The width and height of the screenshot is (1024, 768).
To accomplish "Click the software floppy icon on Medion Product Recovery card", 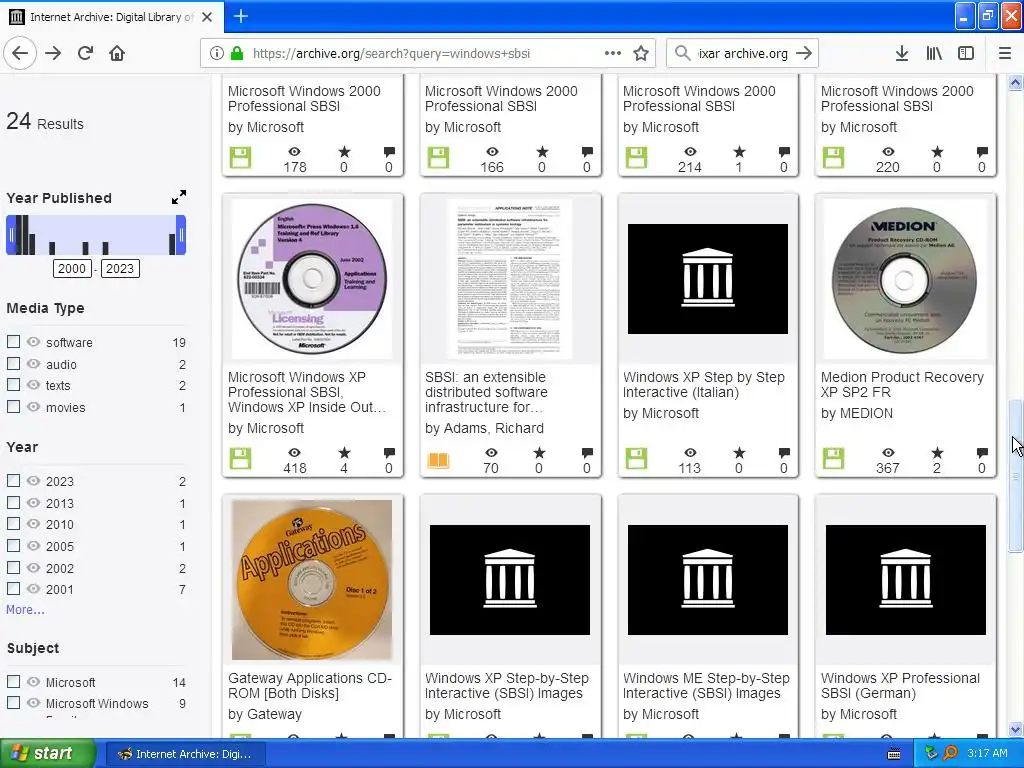I will point(833,458).
